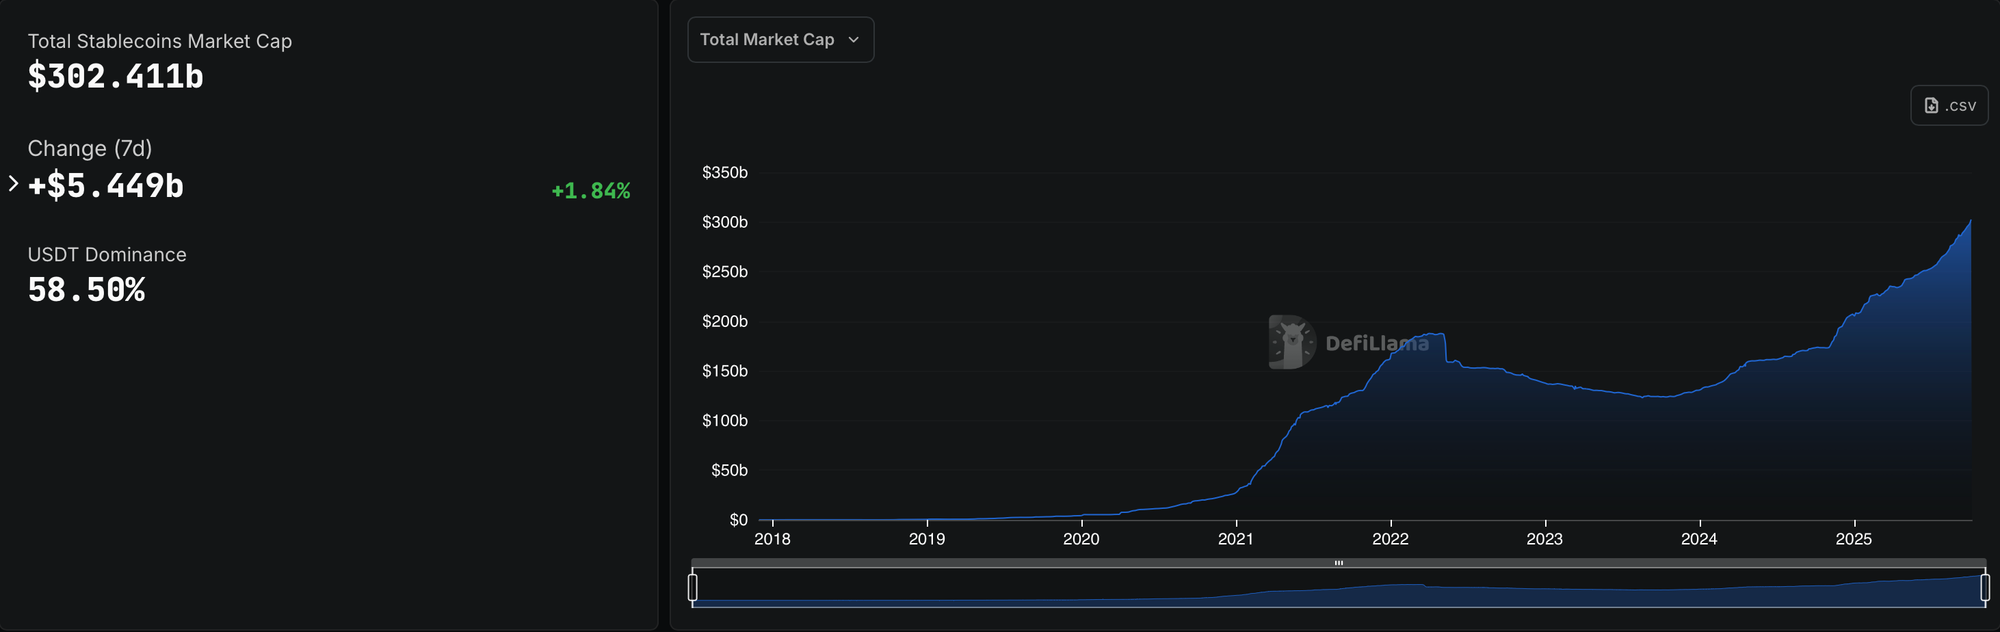Click the $200b label on the y-axis
The height and width of the screenshot is (632, 2000).
click(x=725, y=322)
